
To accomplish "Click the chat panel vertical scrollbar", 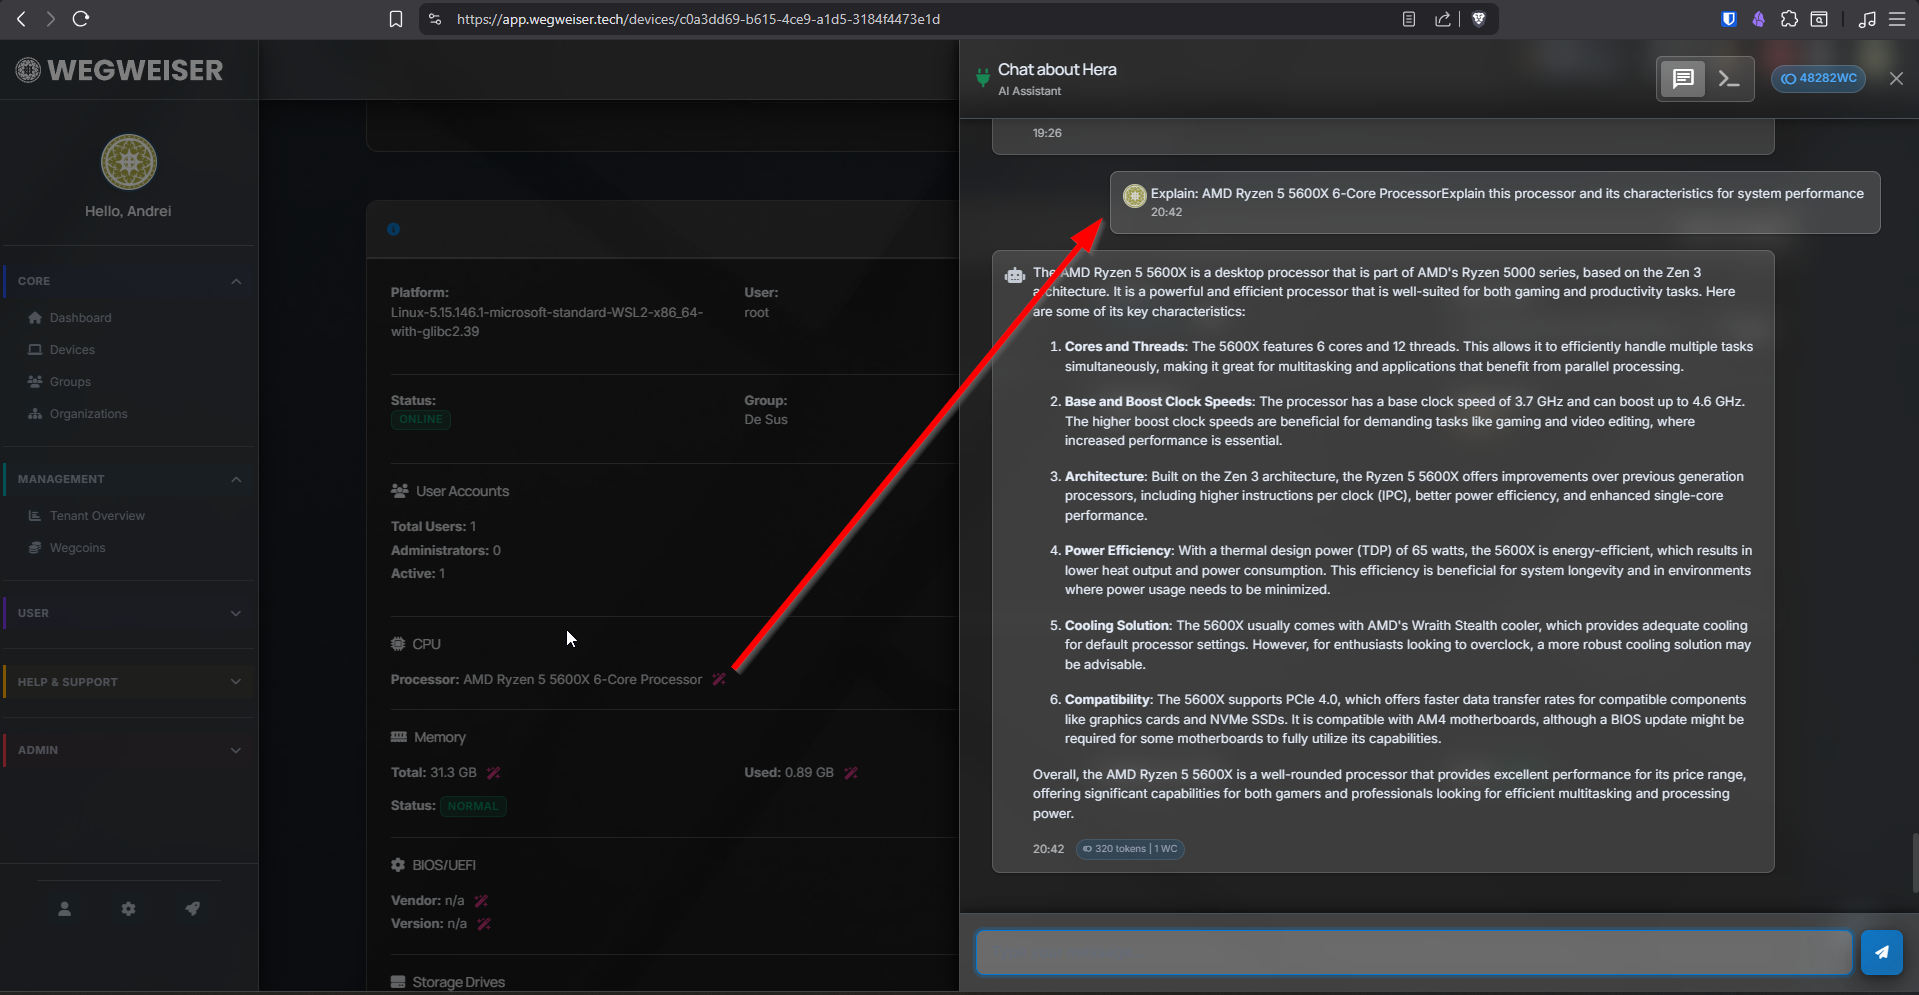I will point(1914,862).
